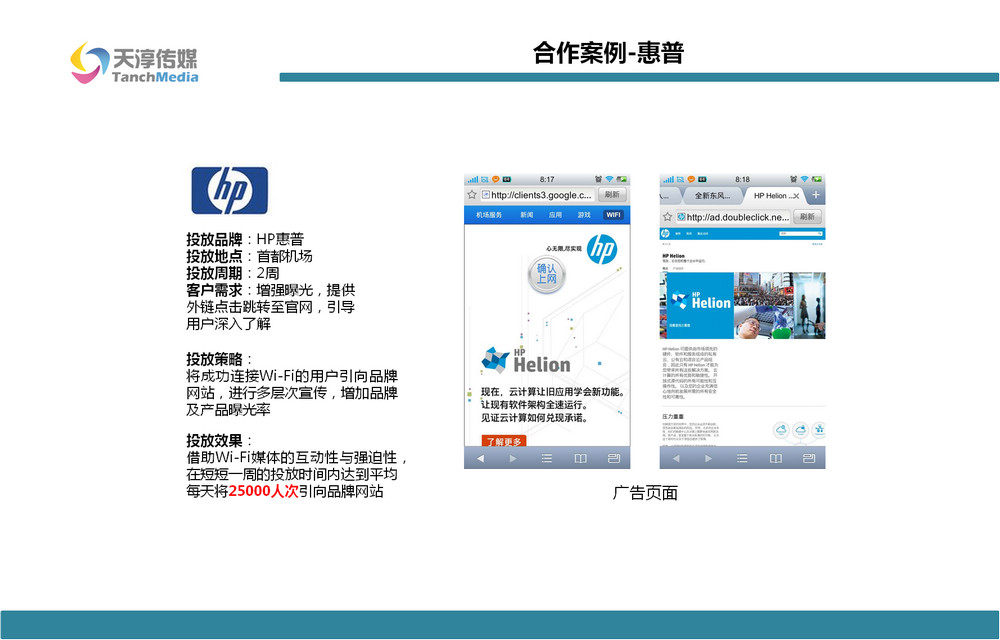Image resolution: width=1000 pixels, height=640 pixels.
Task: Select the 游戏 tab
Action: (584, 215)
